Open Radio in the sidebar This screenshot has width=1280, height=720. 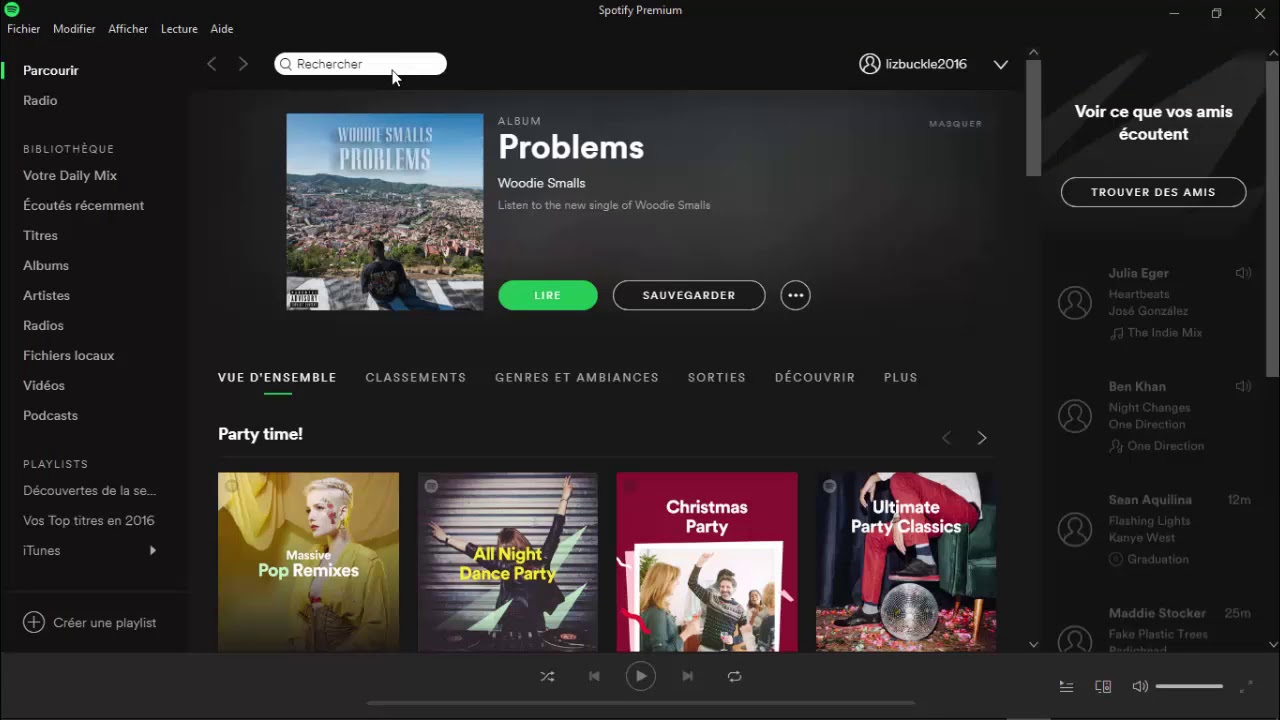[x=40, y=100]
